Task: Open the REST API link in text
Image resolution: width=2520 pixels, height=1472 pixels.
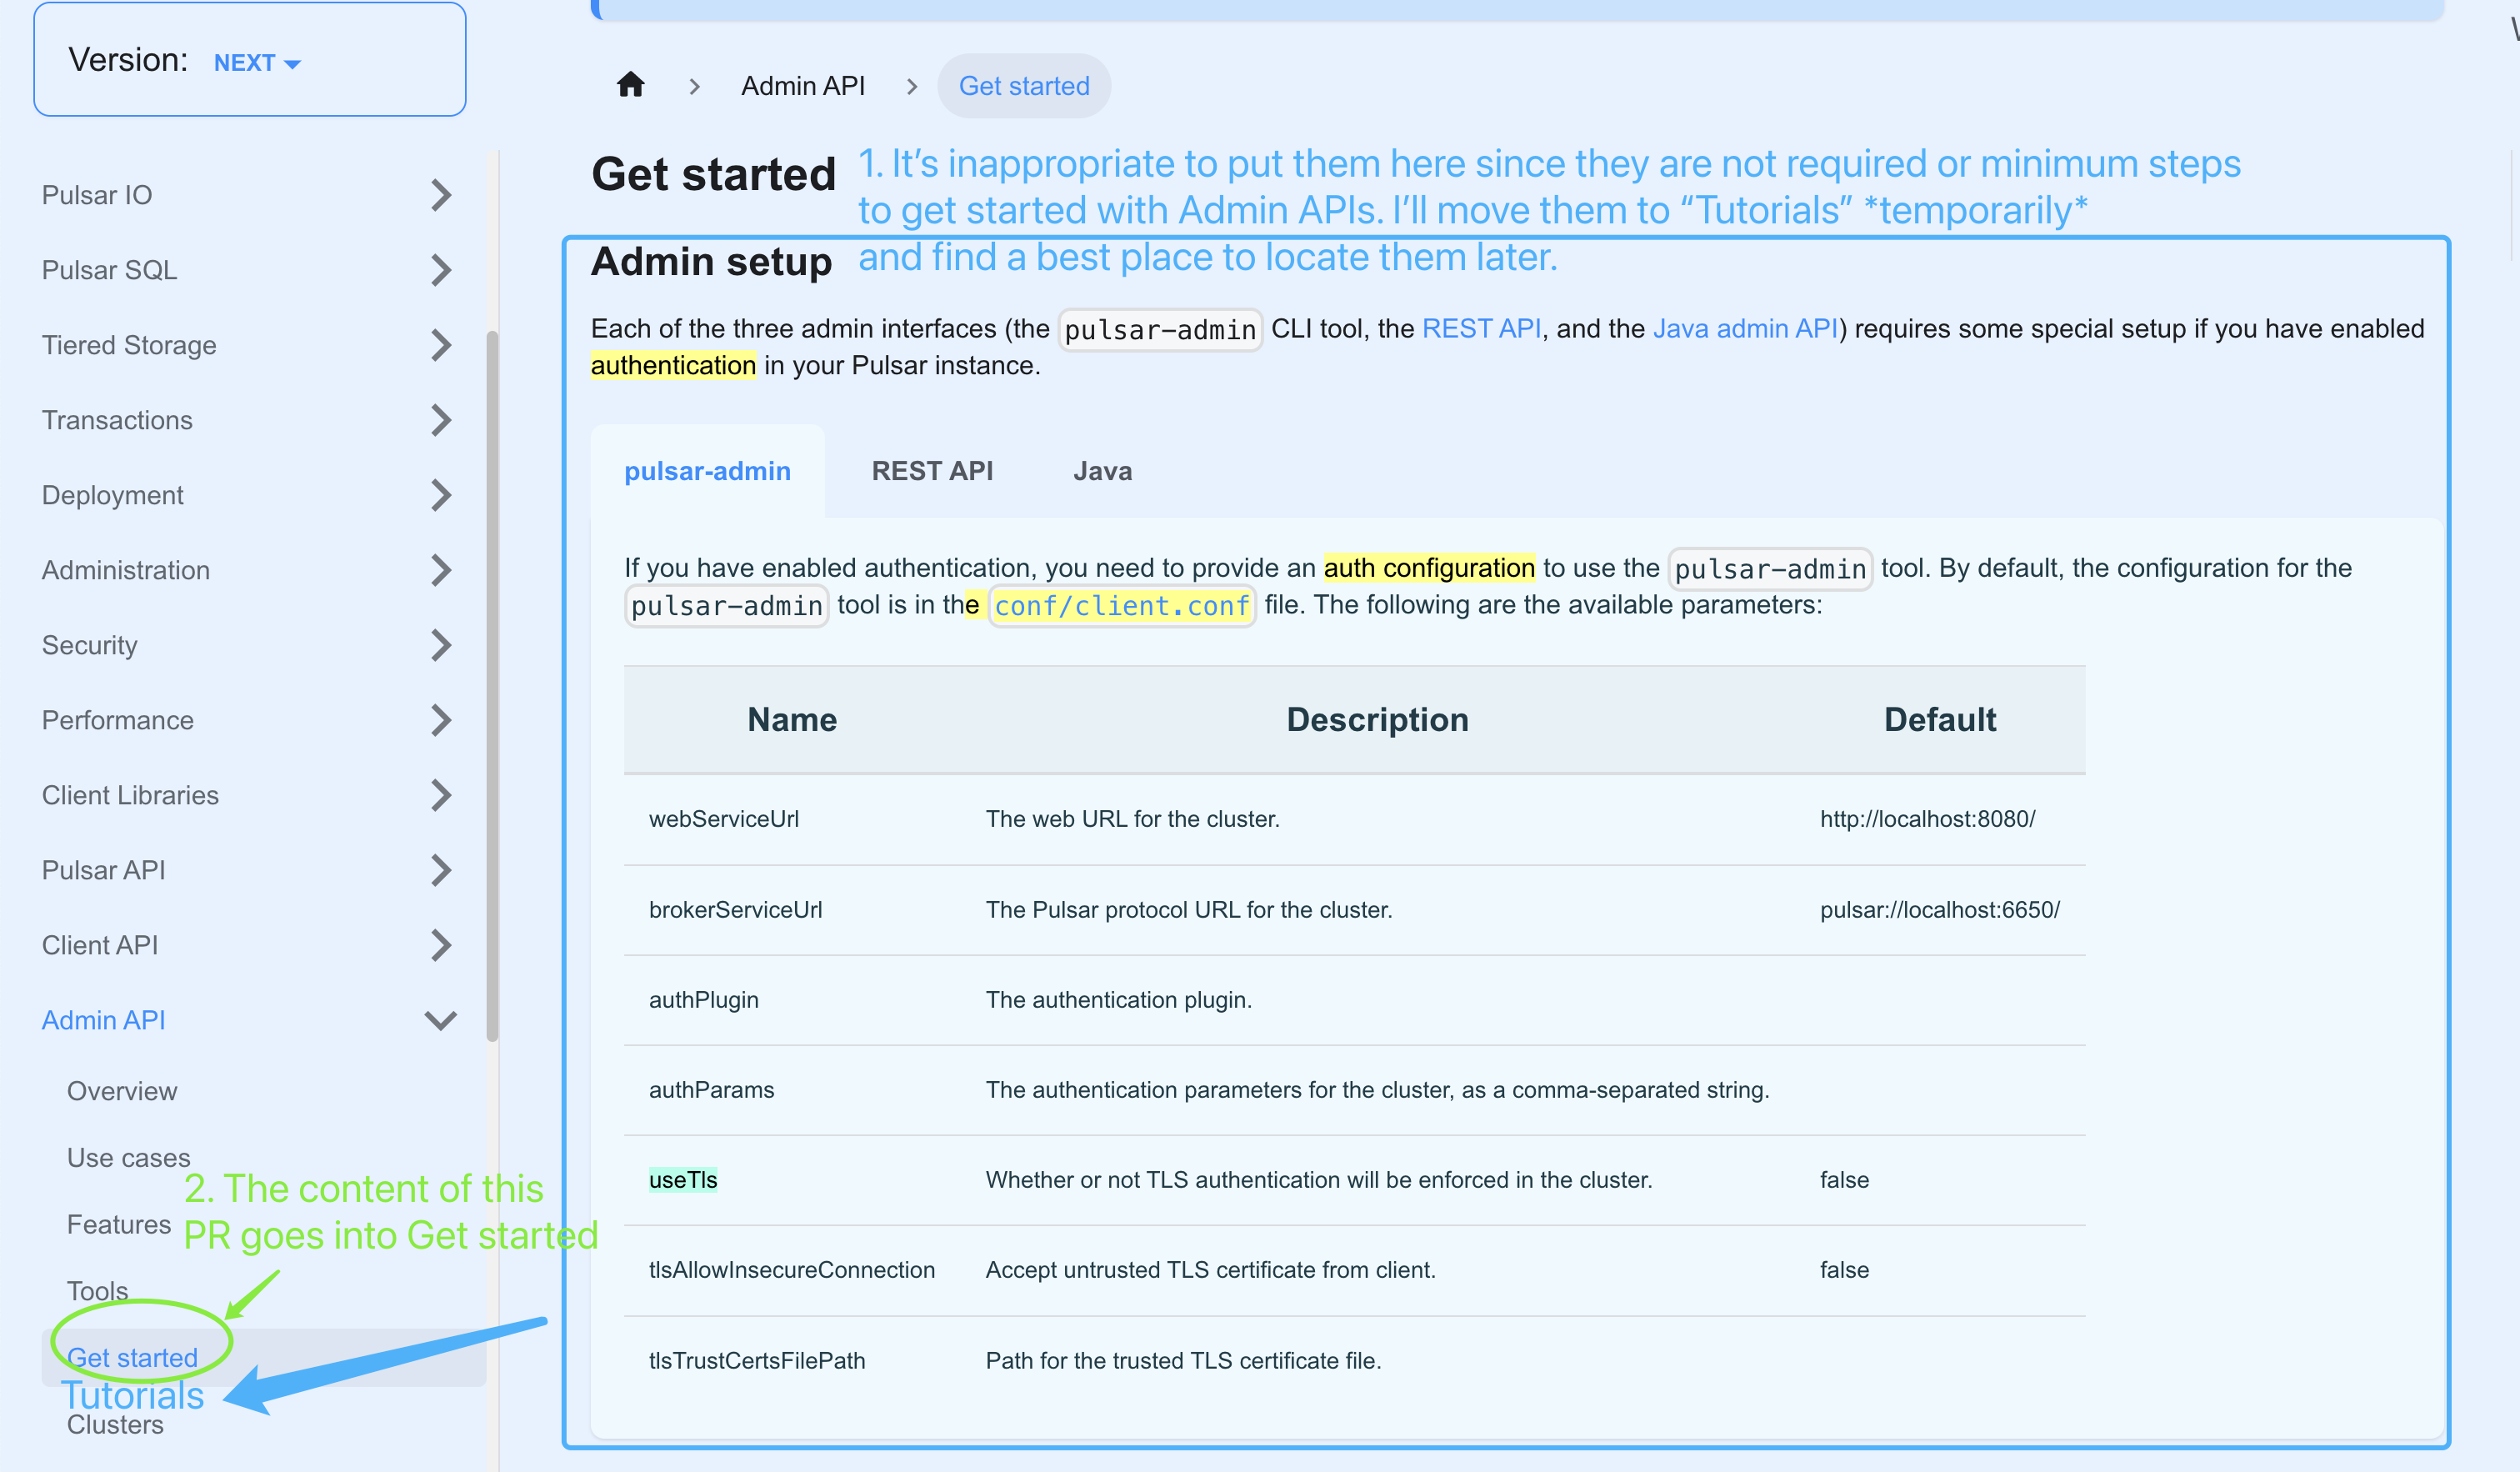Action: (x=1480, y=329)
